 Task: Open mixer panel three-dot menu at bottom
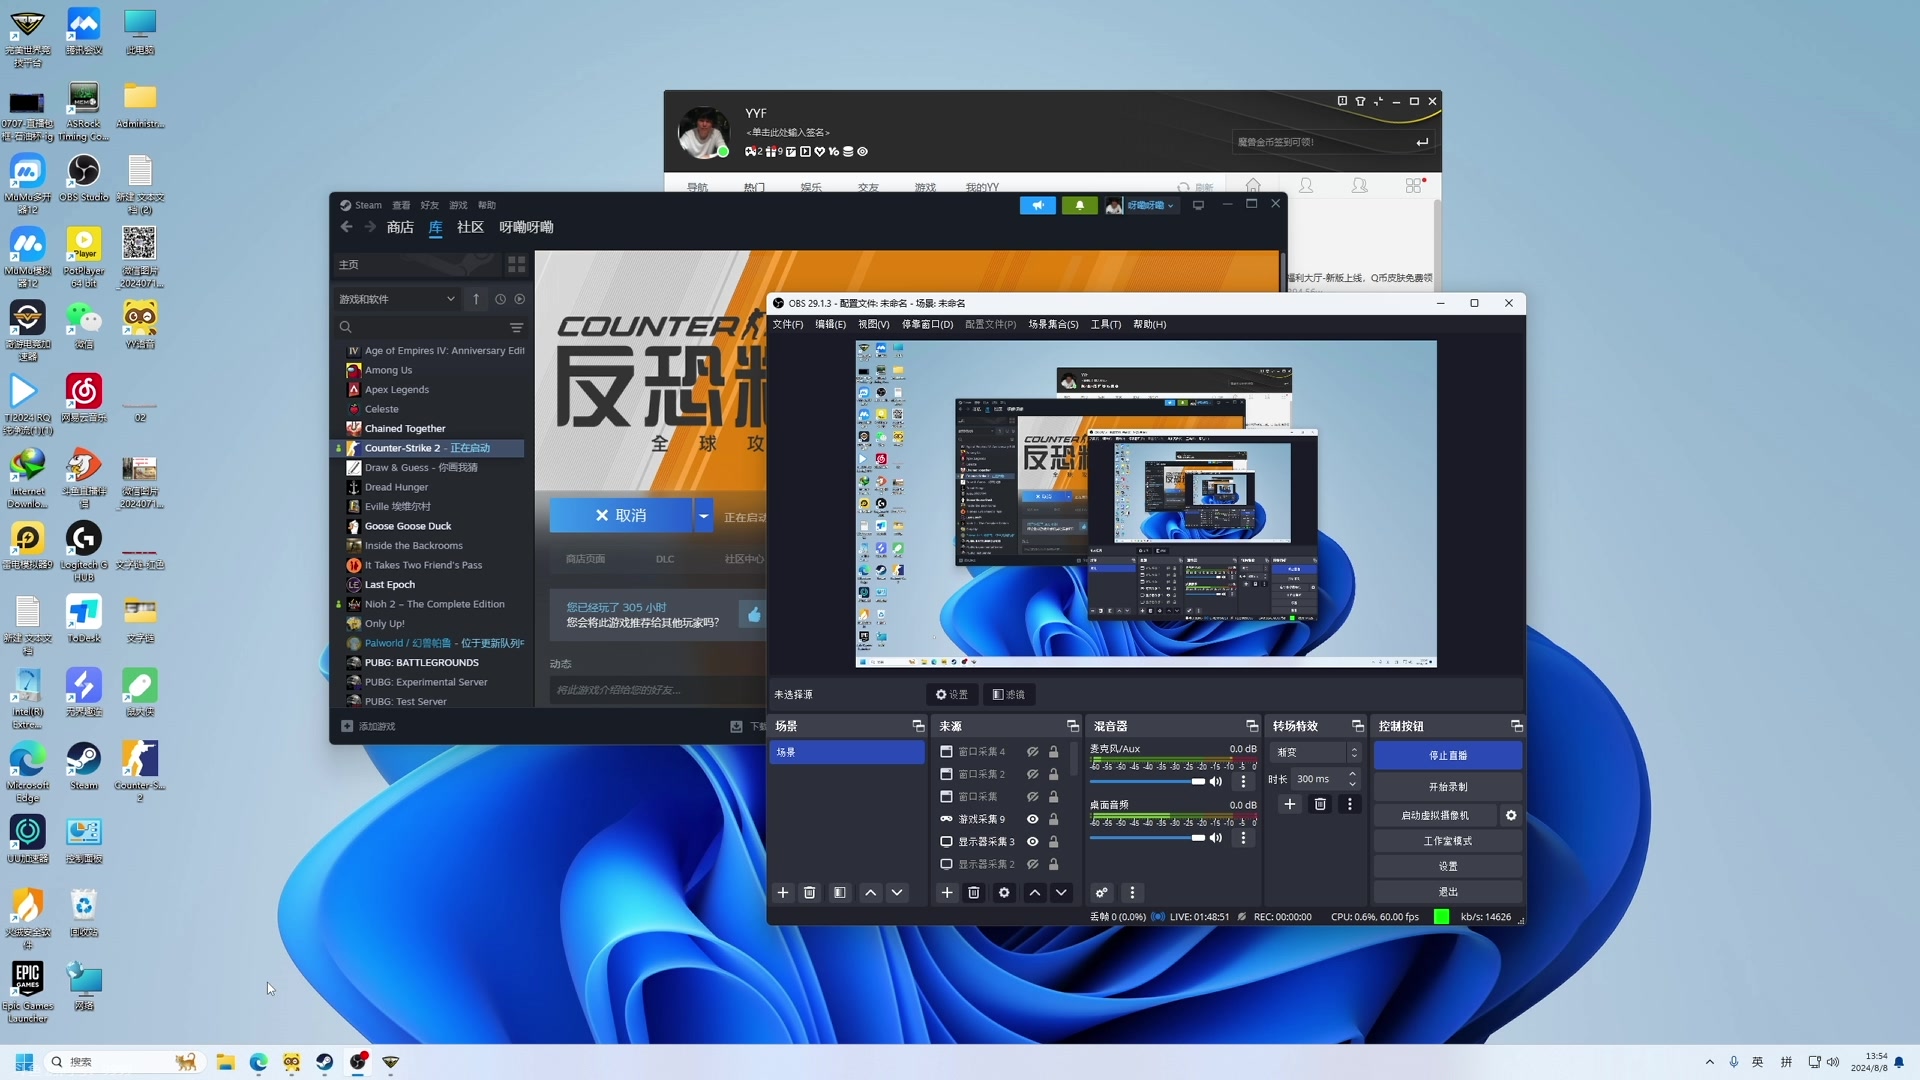click(x=1132, y=893)
